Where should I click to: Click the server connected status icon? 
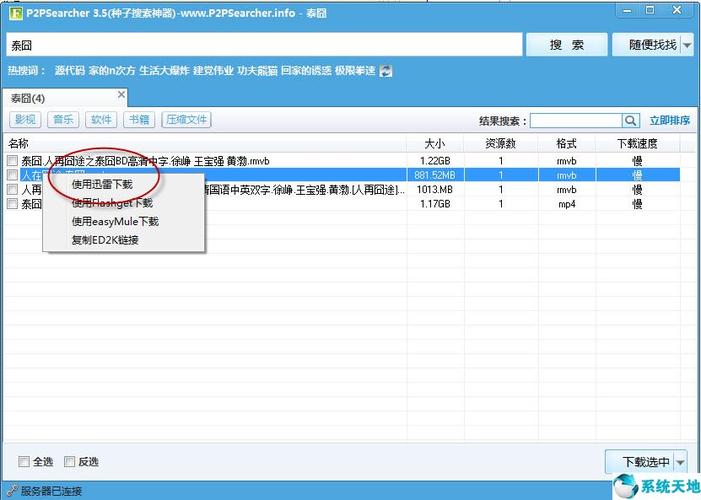(12, 491)
